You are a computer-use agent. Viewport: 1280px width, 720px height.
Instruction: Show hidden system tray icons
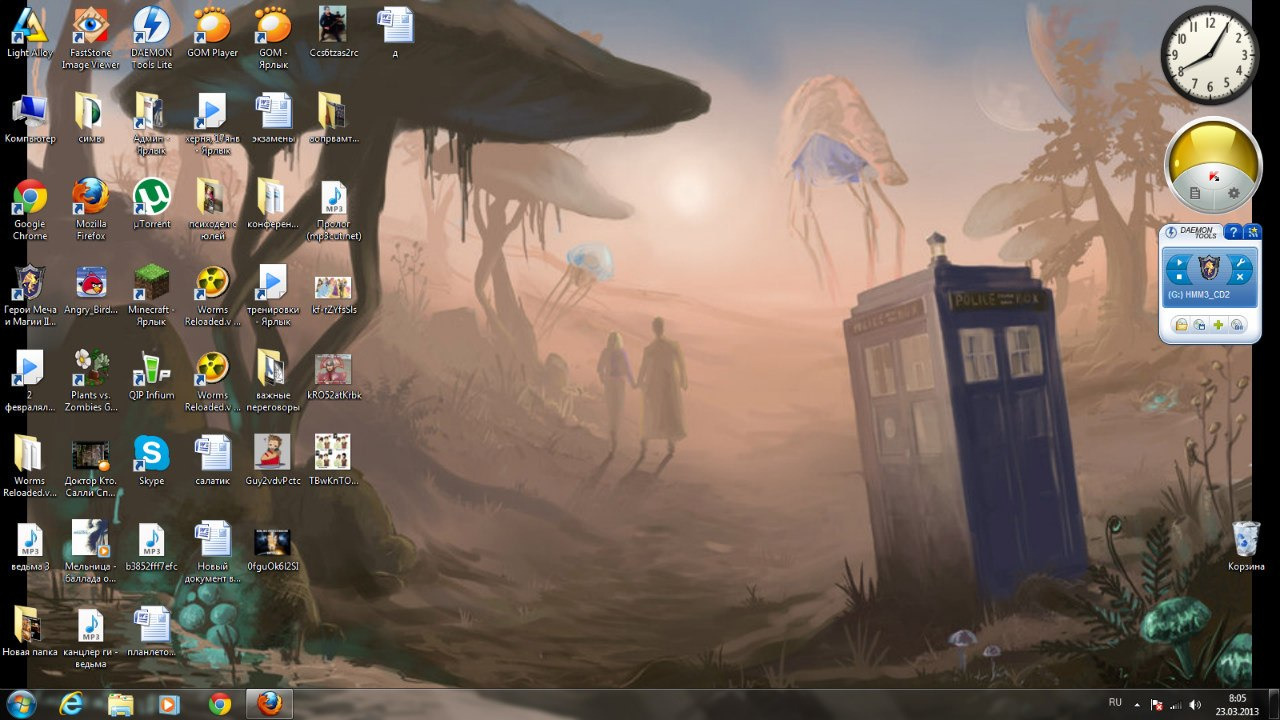point(1137,705)
